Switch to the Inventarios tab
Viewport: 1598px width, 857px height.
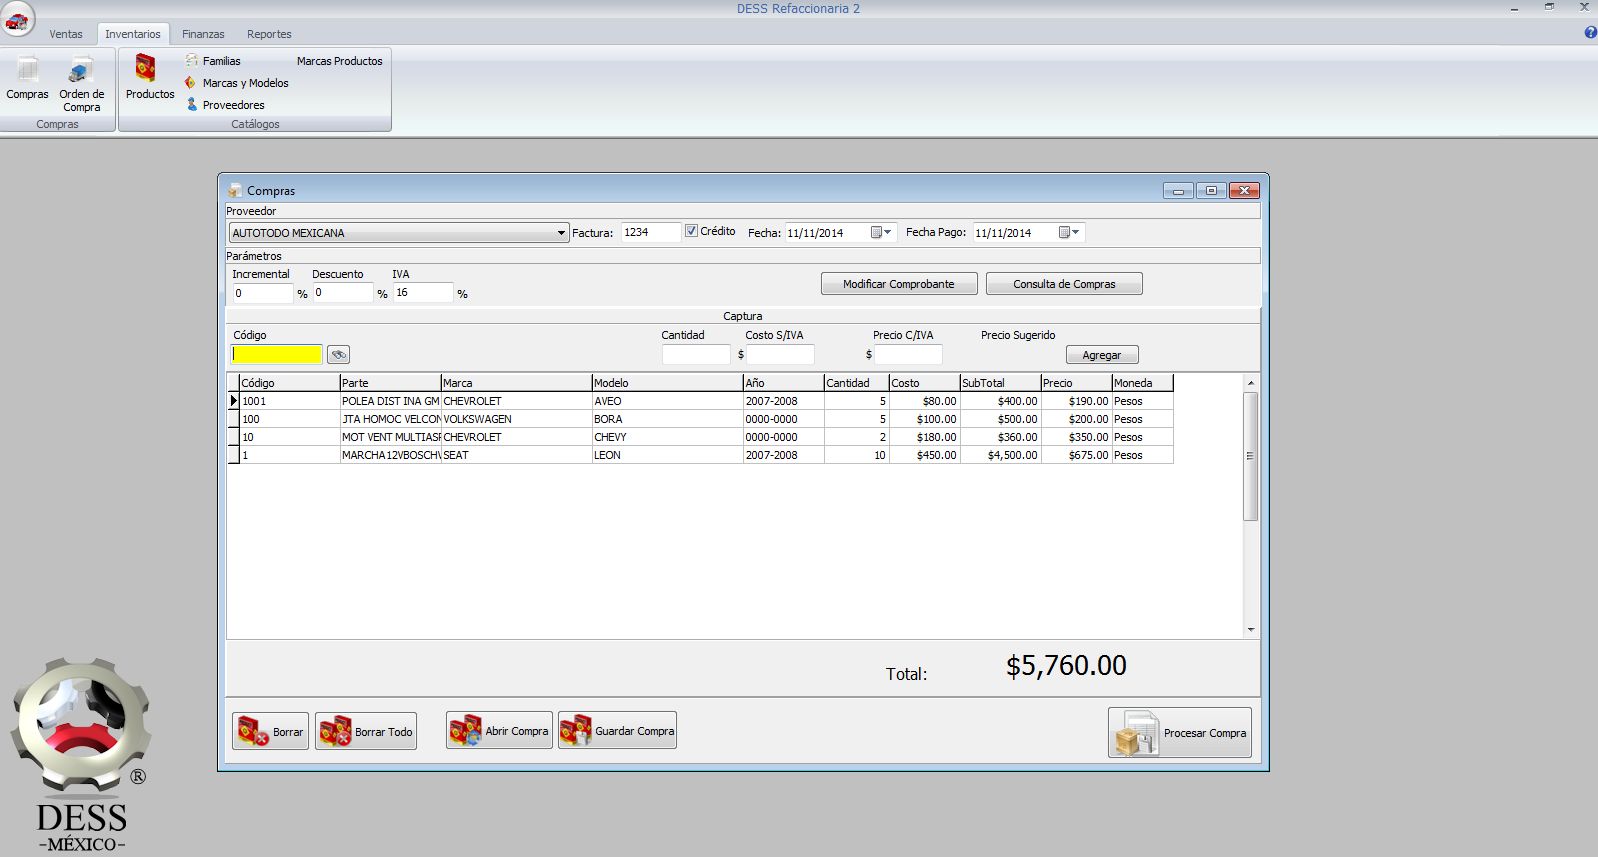point(133,34)
